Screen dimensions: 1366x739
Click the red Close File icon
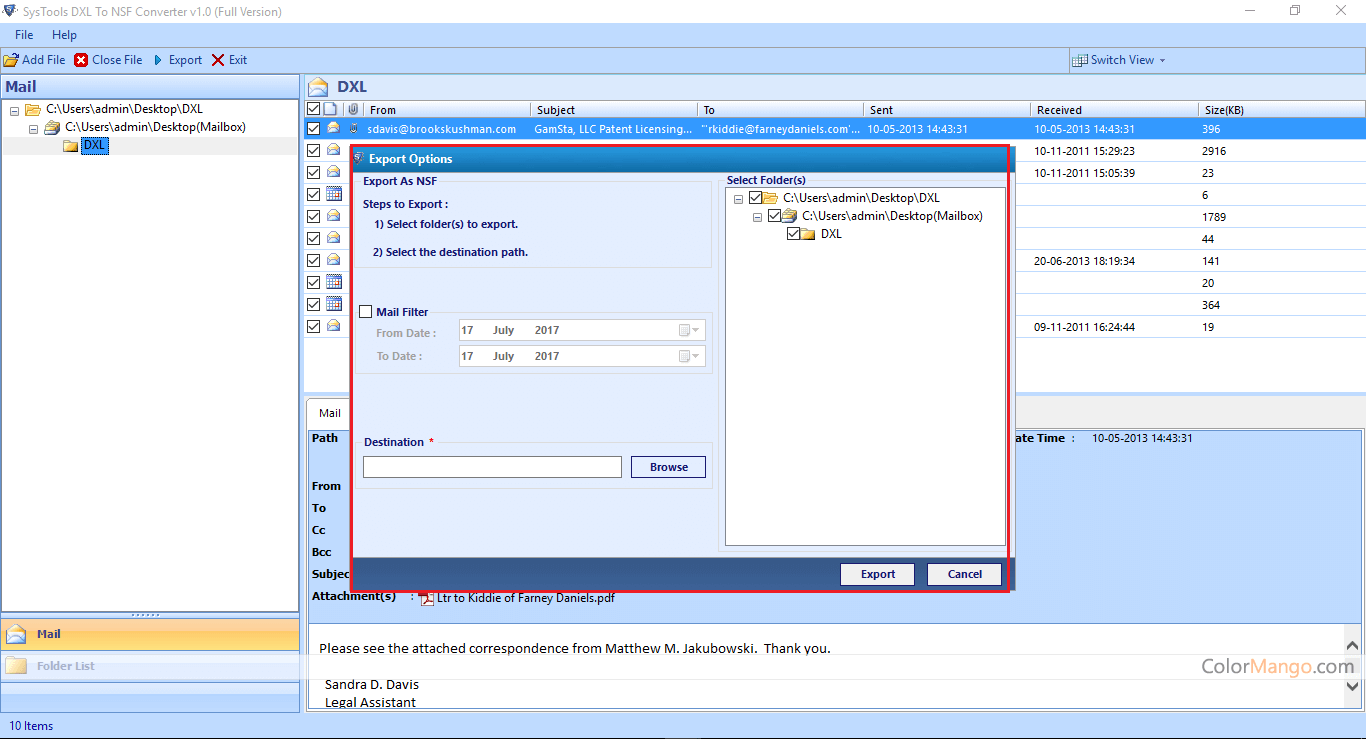coord(81,60)
